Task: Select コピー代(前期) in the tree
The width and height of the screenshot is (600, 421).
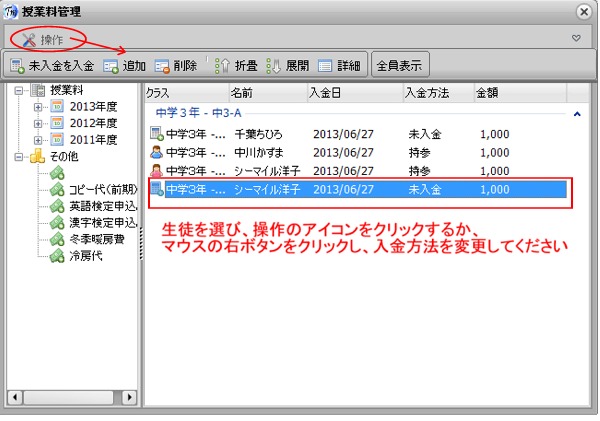Action: click(x=103, y=189)
